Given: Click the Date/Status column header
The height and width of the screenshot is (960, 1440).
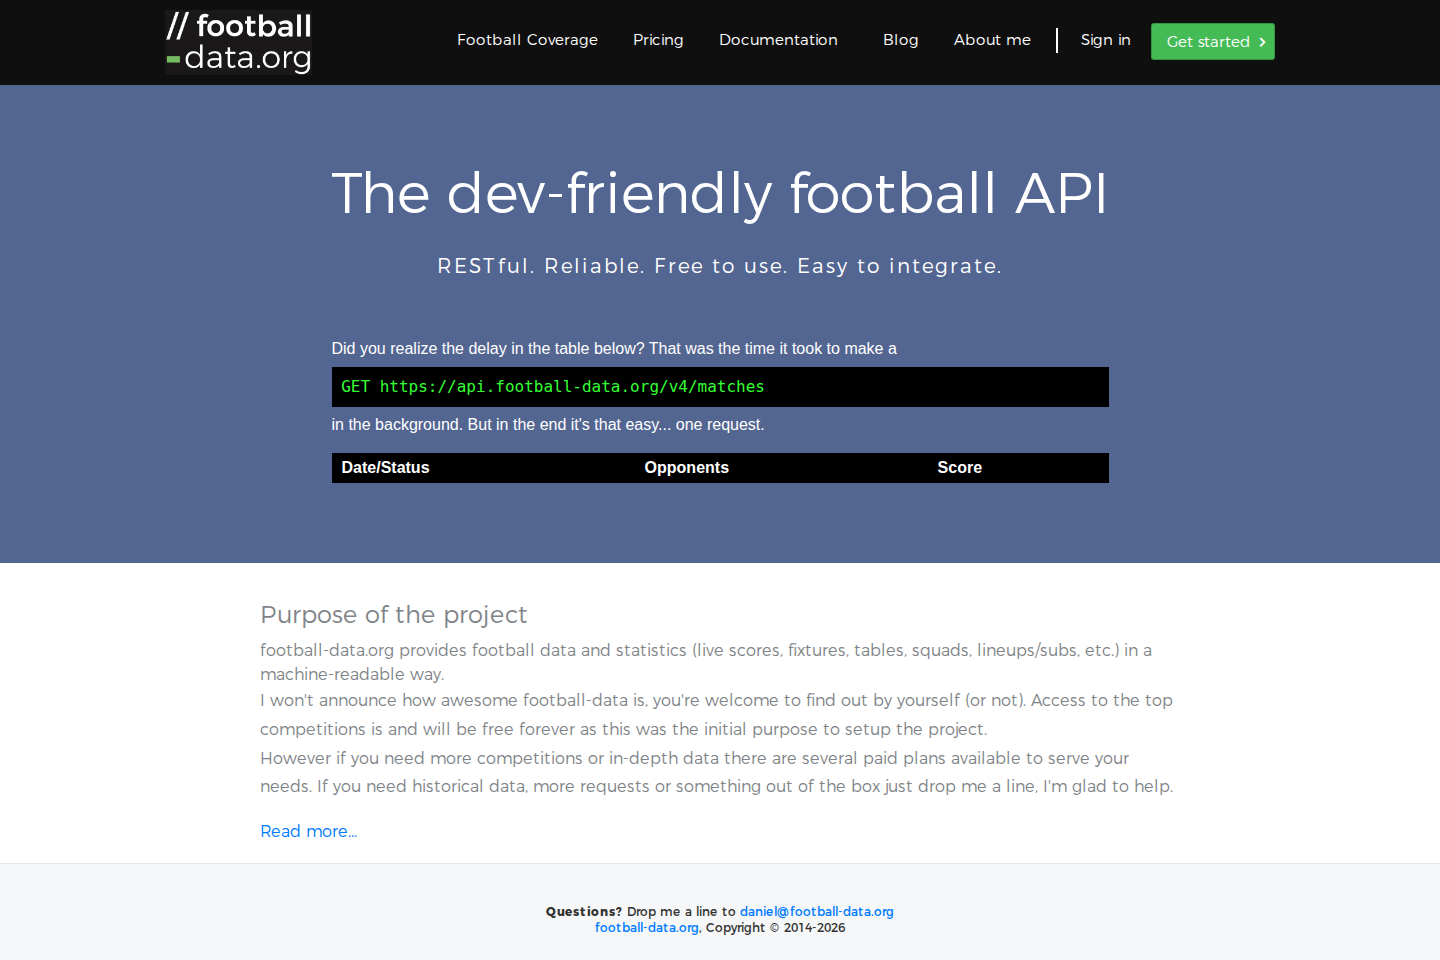Looking at the screenshot, I should (385, 468).
